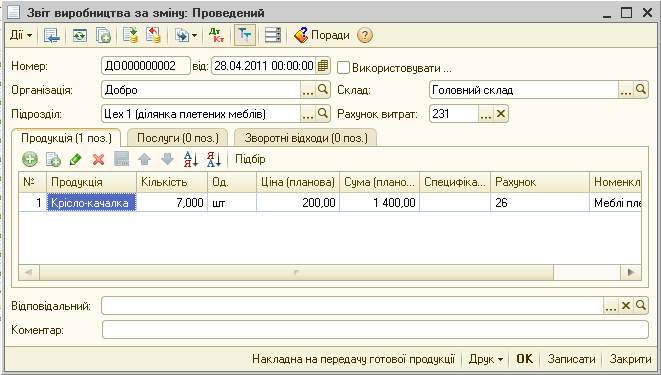Click the Кількість column header
661x375 pixels.
[172, 182]
